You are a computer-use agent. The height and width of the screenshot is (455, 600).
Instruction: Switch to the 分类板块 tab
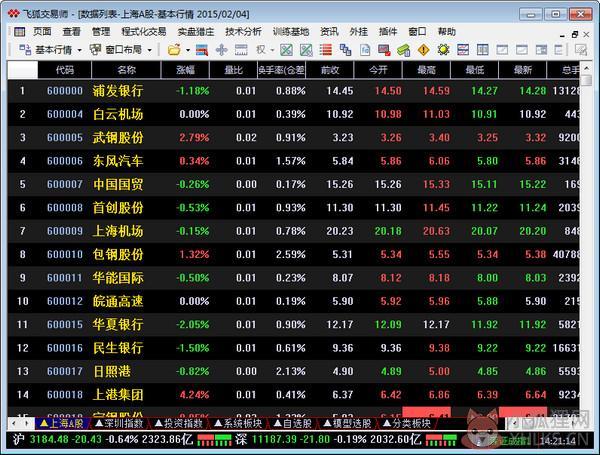[x=407, y=423]
